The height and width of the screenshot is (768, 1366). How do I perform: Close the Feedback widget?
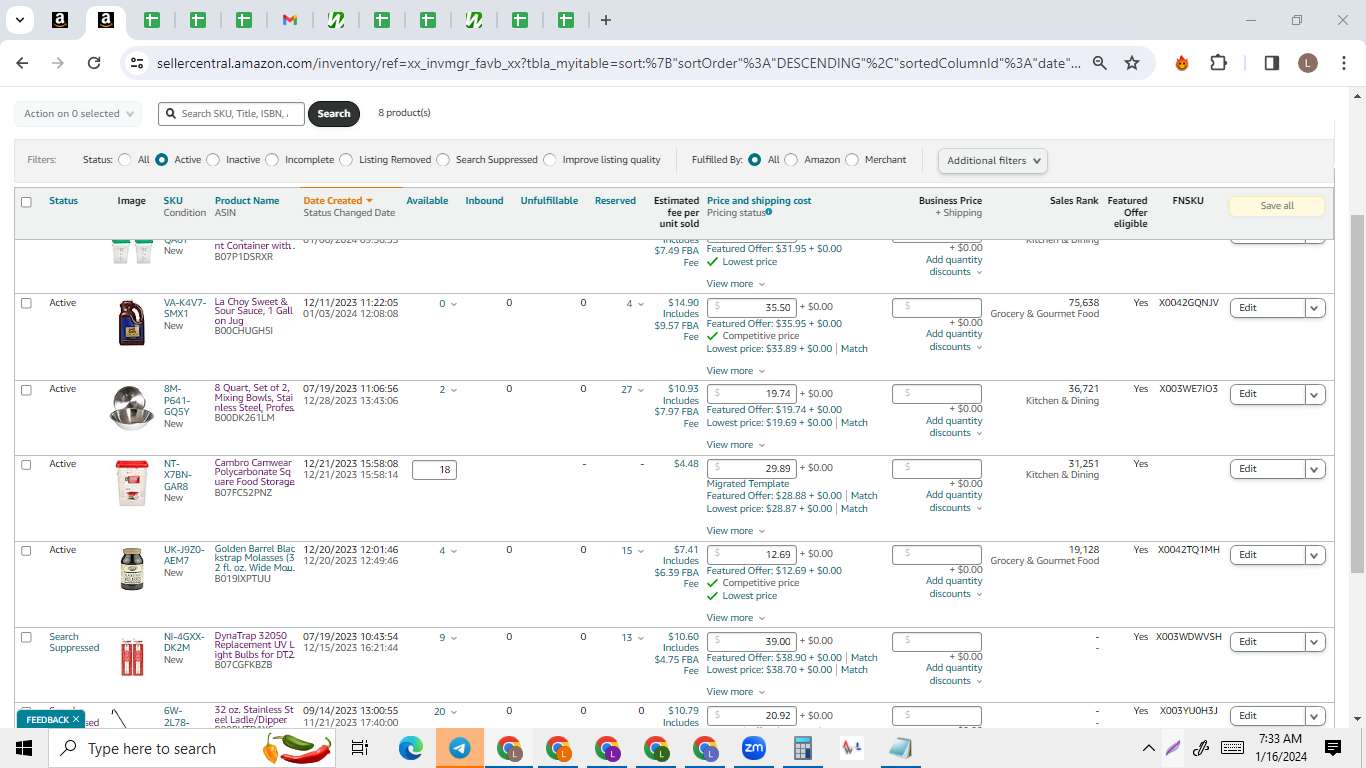[76, 719]
